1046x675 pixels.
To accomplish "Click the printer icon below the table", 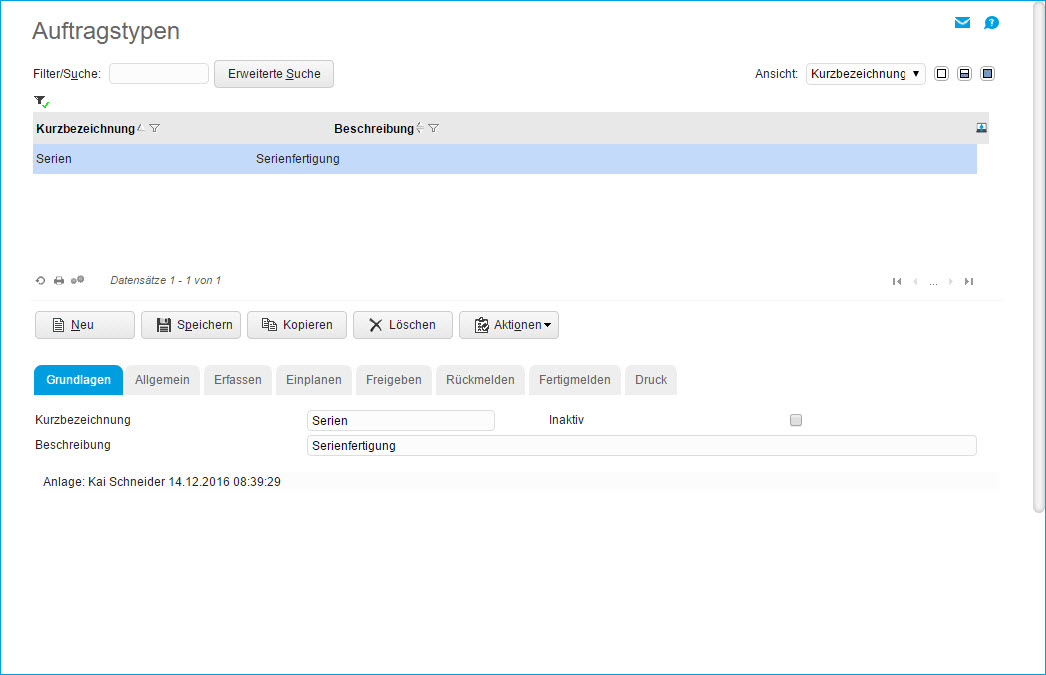I will [x=59, y=281].
